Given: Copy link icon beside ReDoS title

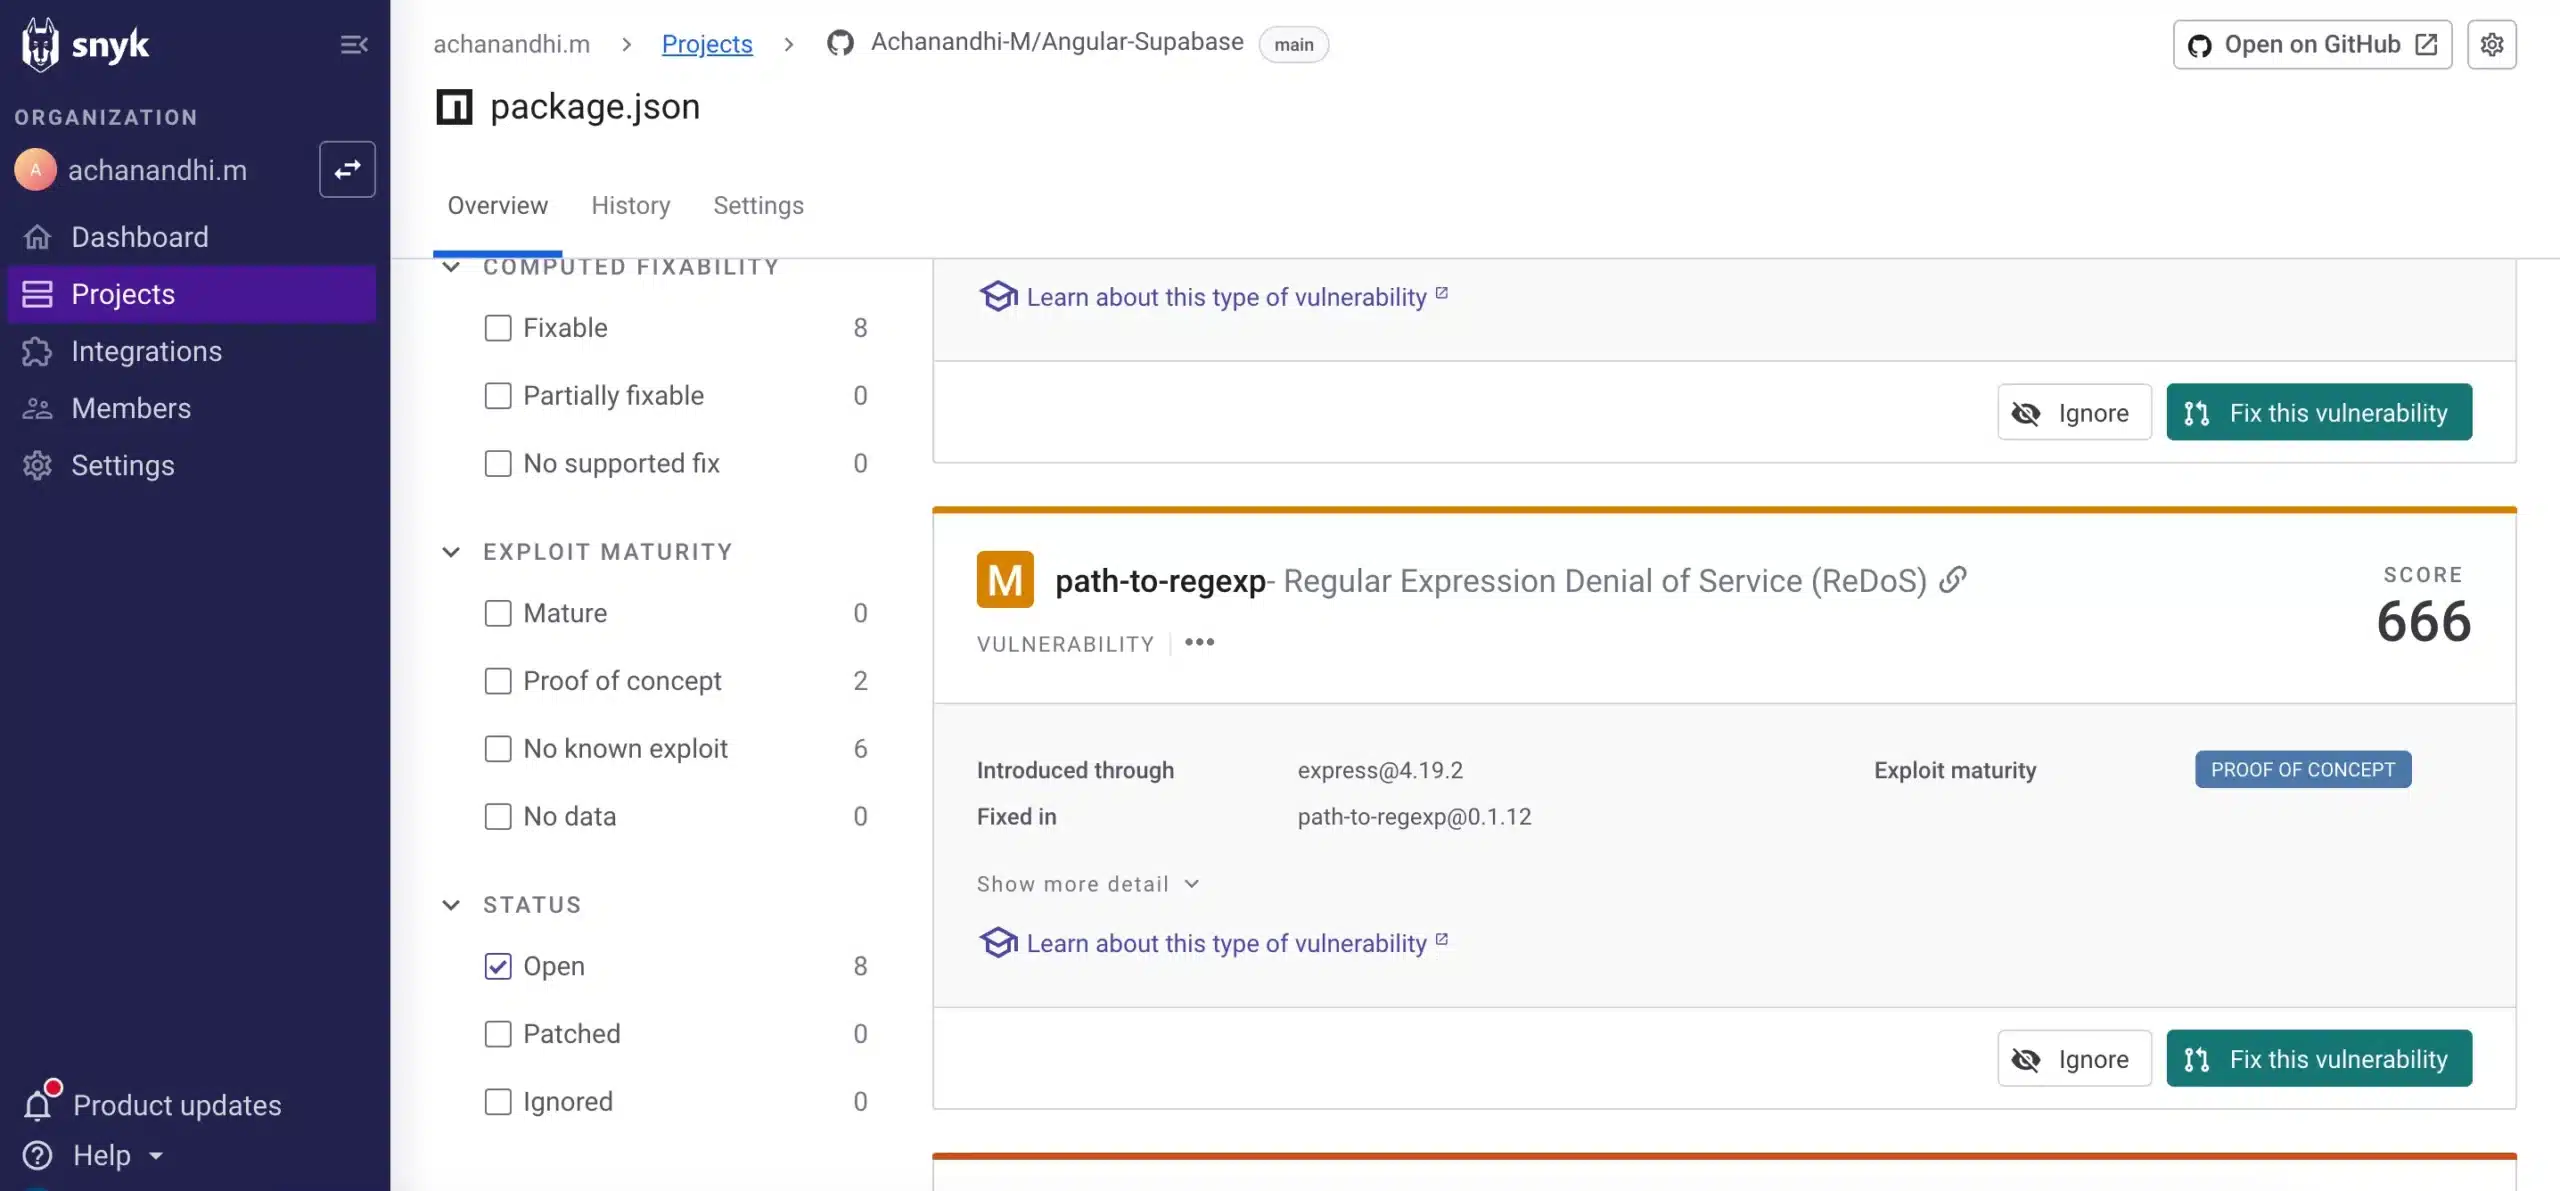Looking at the screenshot, I should [1953, 580].
